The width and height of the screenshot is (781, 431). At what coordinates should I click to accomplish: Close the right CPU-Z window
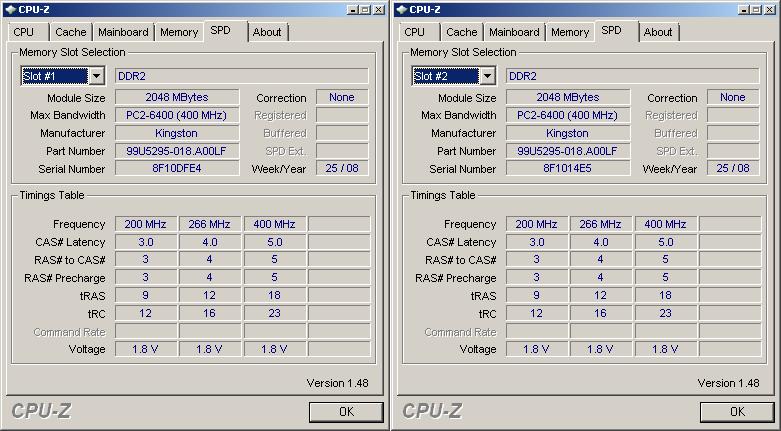[x=770, y=9]
